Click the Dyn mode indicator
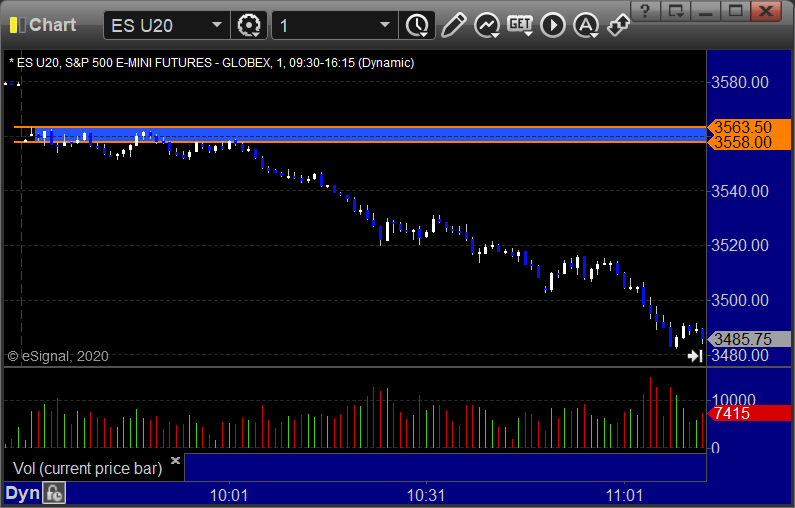The width and height of the screenshot is (795, 508). pyautogui.click(x=22, y=493)
